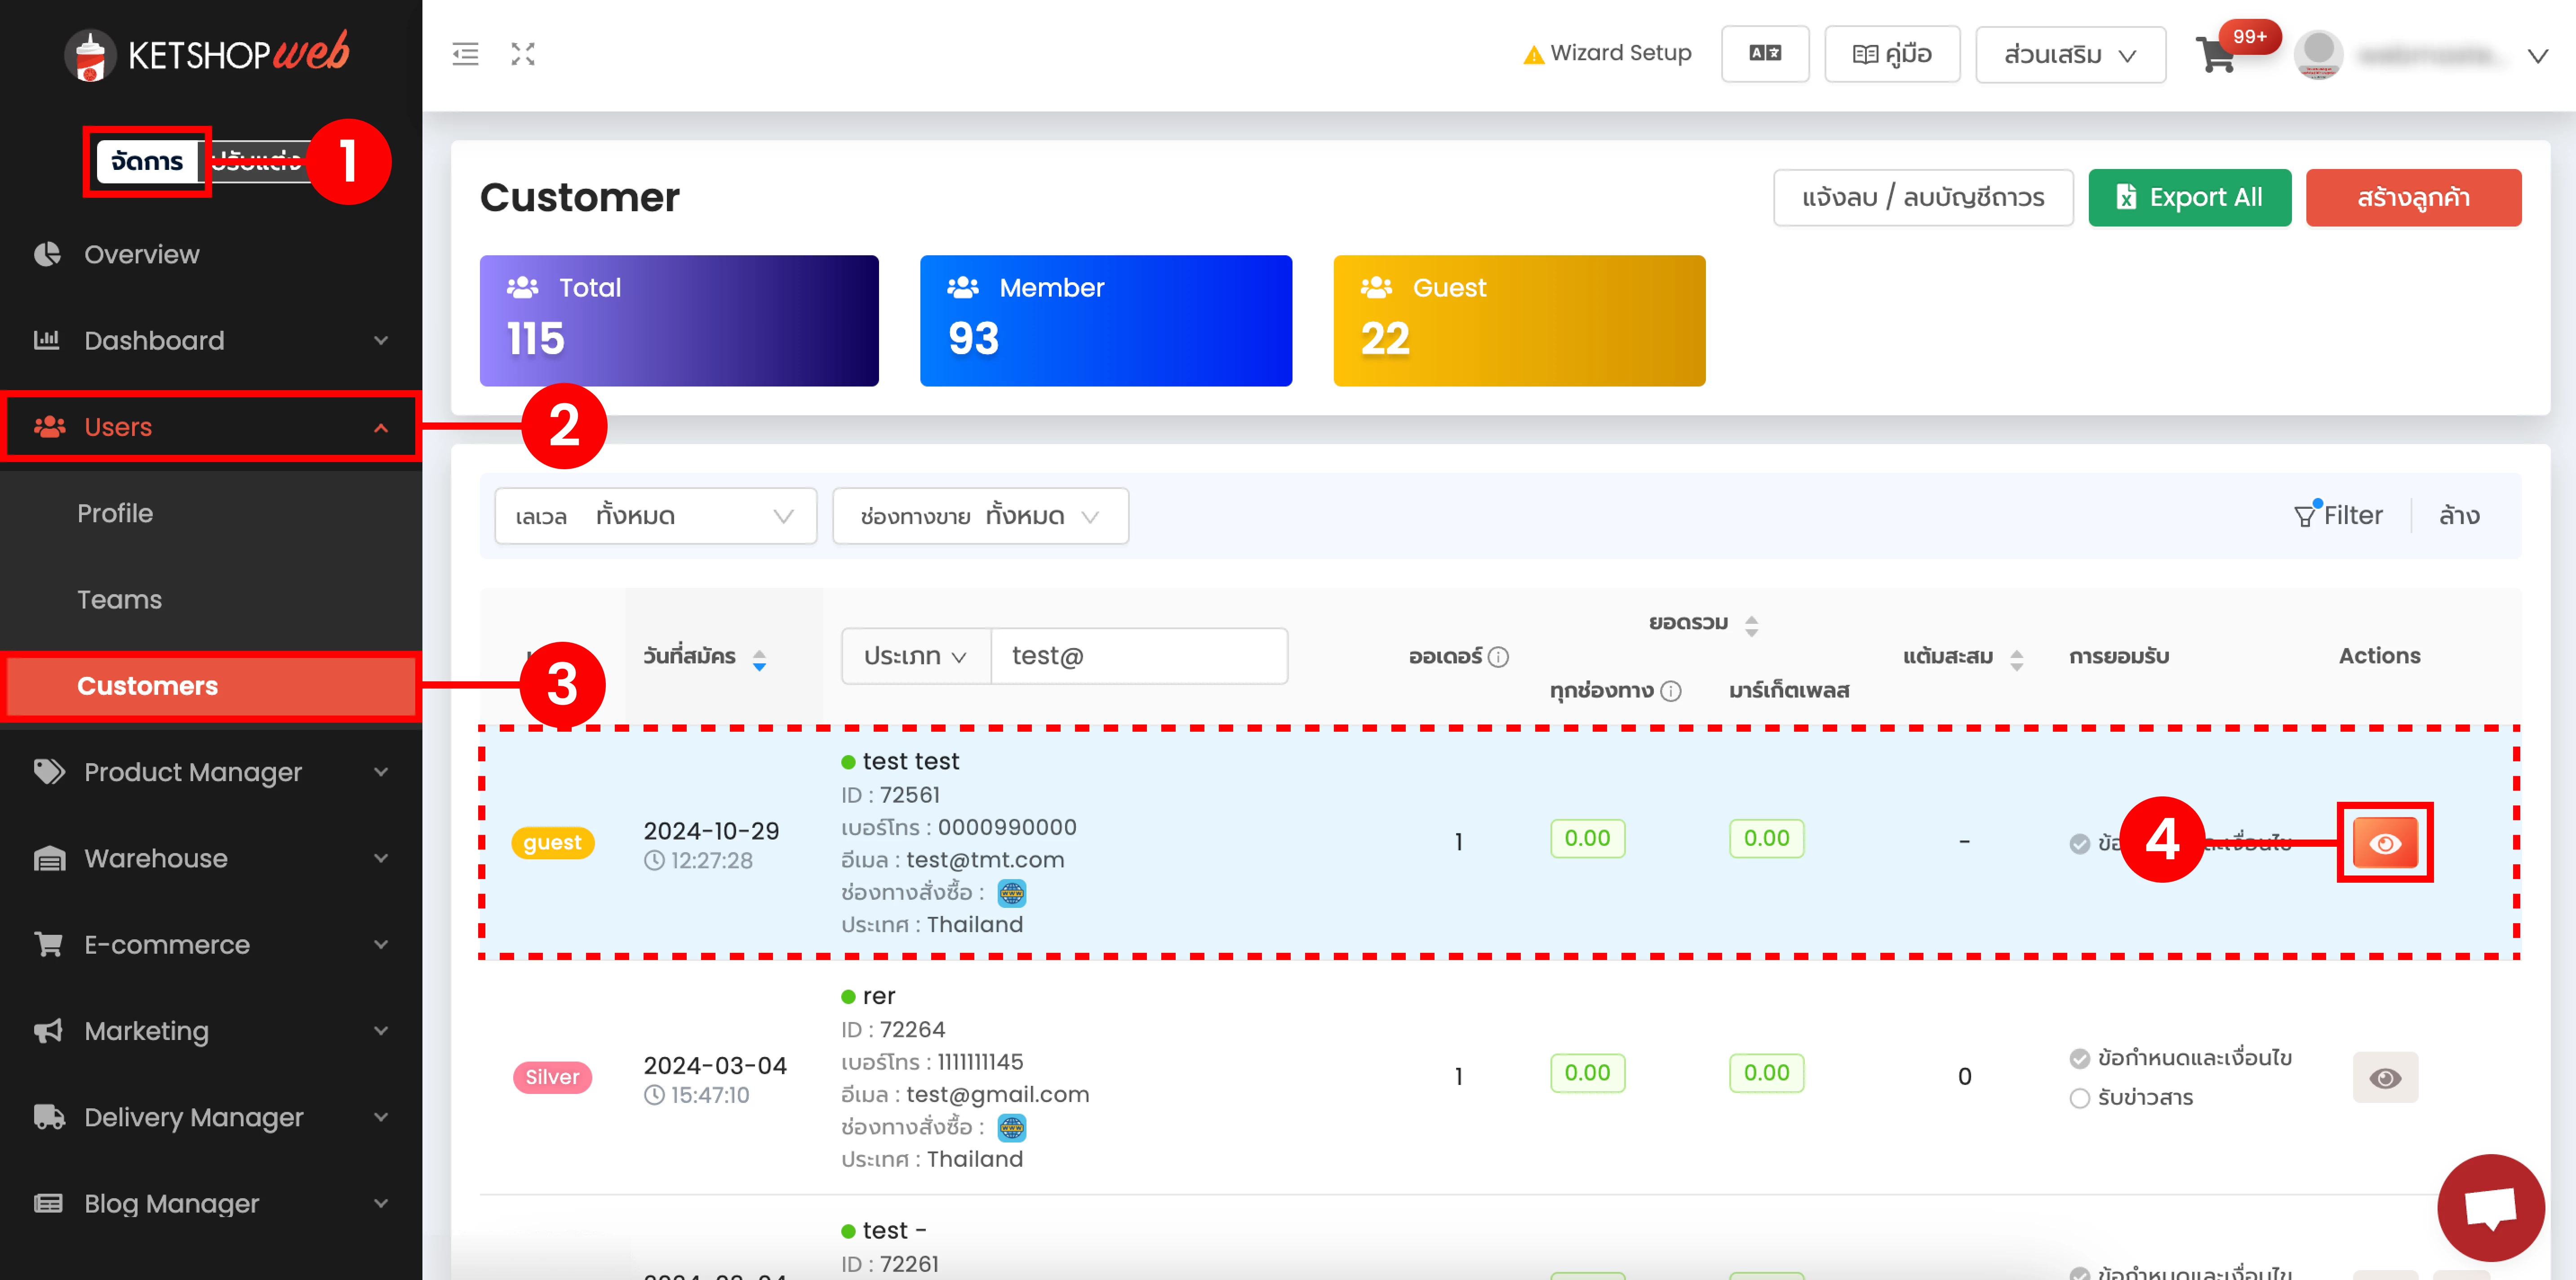This screenshot has height=1280, width=2576.
Task: Click web channel icon for test test
Action: (1012, 893)
